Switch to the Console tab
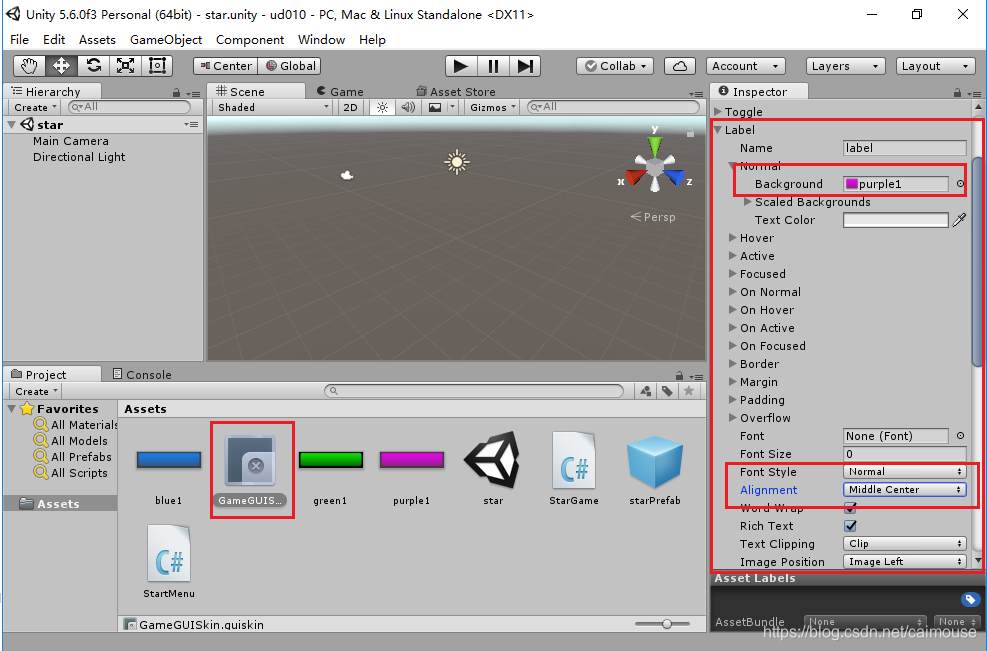Viewport: 987px width, 651px height. [142, 375]
